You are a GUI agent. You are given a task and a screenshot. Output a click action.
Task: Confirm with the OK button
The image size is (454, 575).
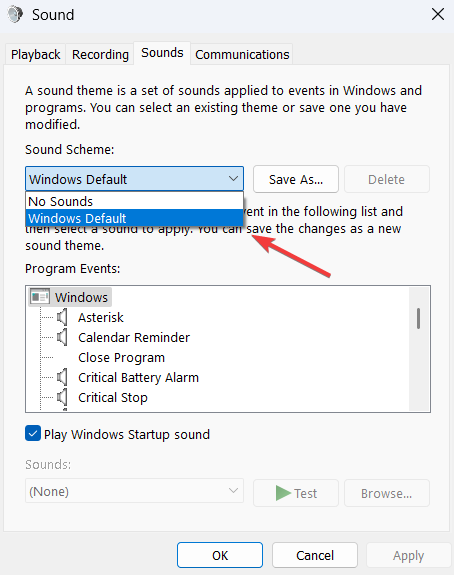(220, 555)
